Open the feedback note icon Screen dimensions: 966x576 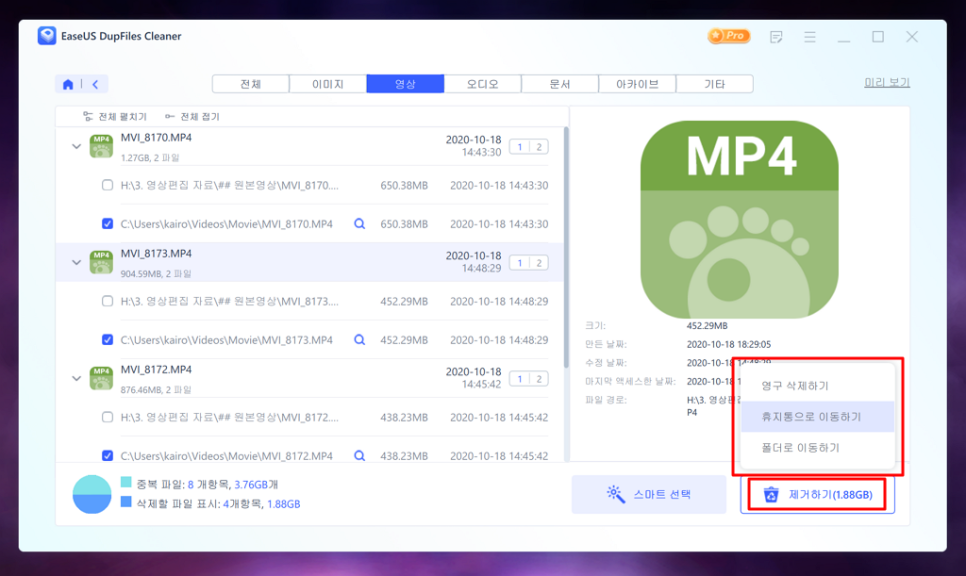pos(776,37)
